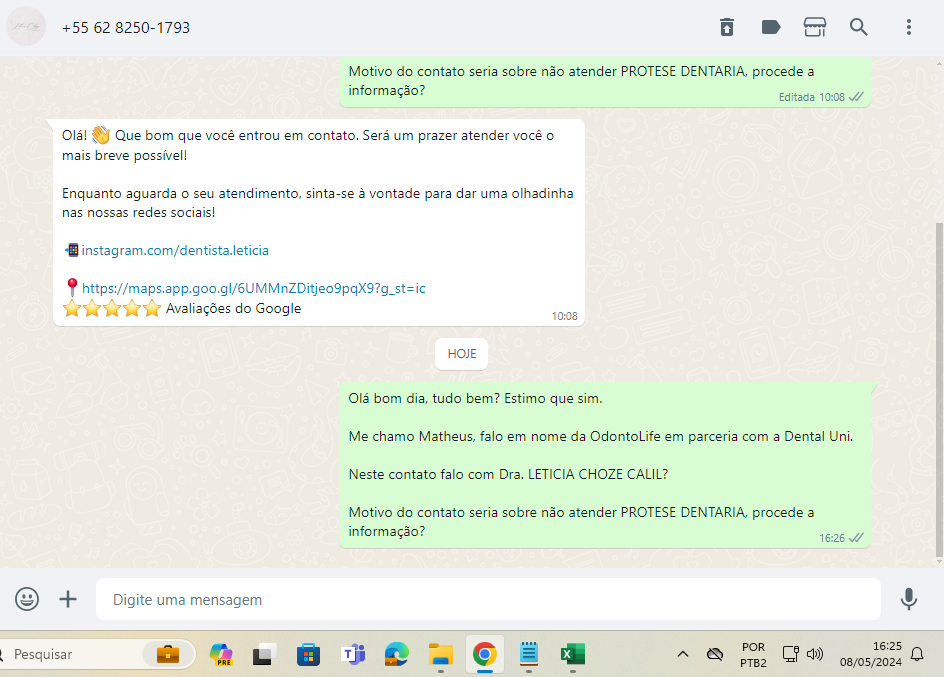Start voice message with microphone icon
This screenshot has height=677, width=944.
point(908,599)
